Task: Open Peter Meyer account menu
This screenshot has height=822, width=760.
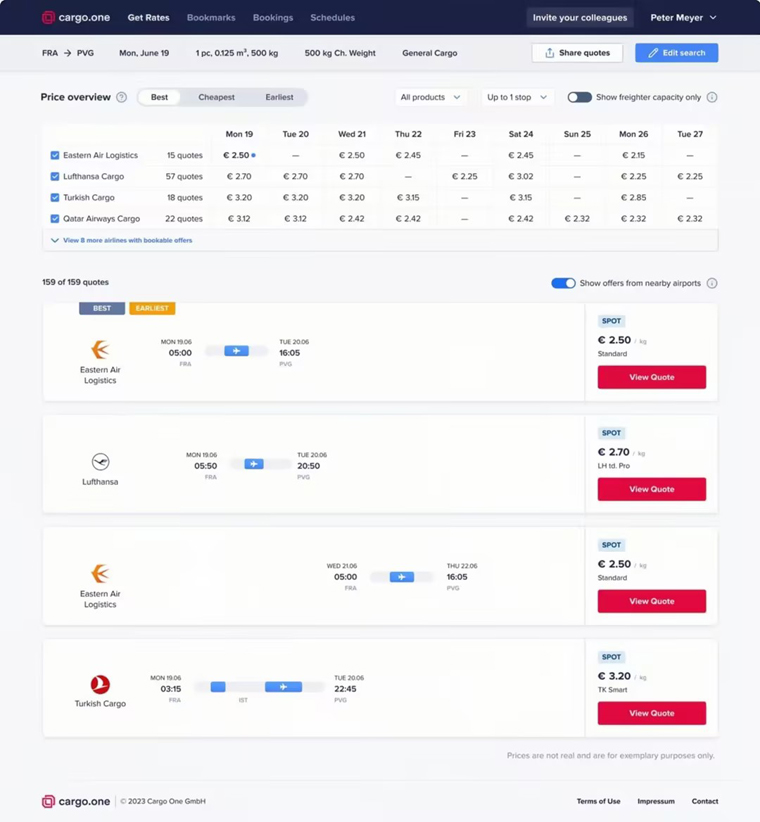Action: coord(683,17)
